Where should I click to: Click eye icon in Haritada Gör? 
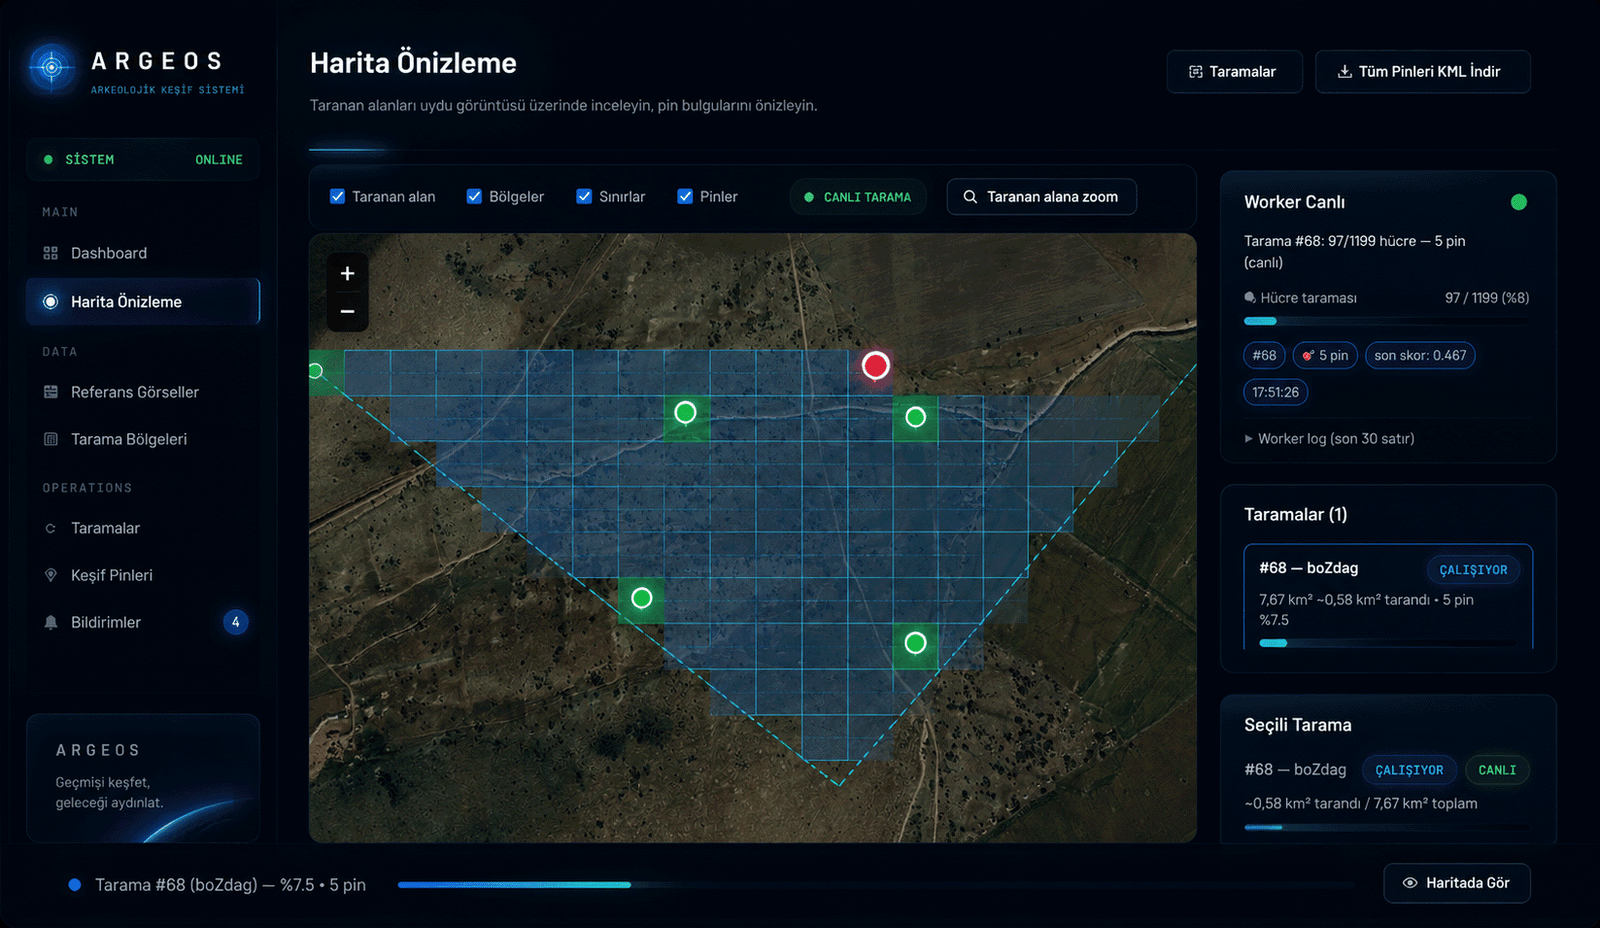[x=1410, y=883]
